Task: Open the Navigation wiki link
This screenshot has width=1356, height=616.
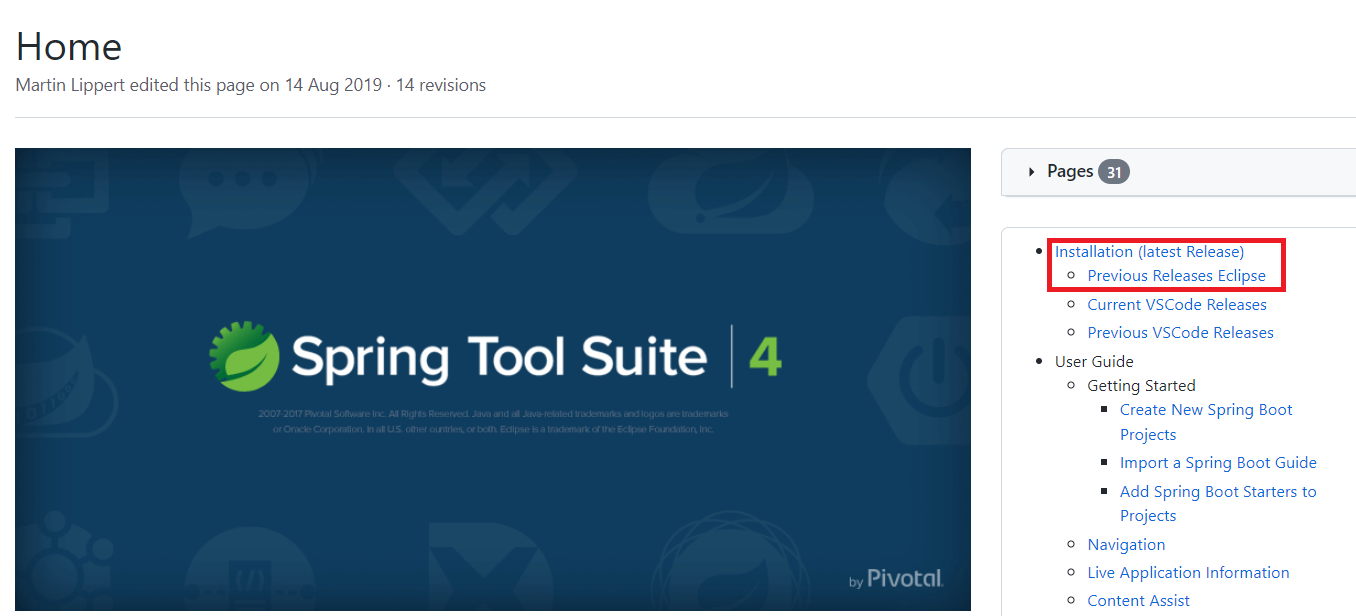Action: [x=1126, y=545]
